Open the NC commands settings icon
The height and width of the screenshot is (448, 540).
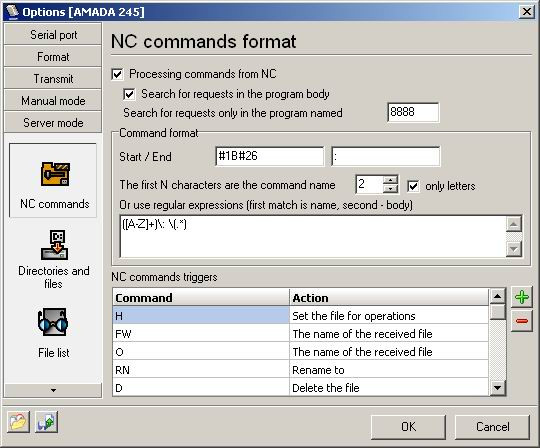pyautogui.click(x=55, y=174)
